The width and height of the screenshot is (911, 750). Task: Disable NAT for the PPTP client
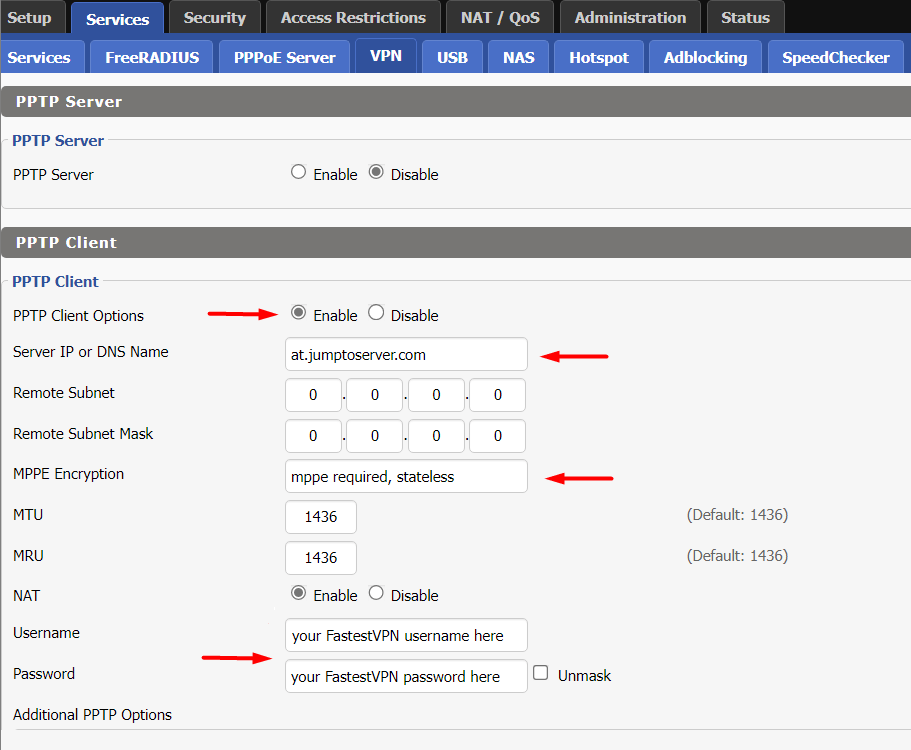(x=376, y=593)
